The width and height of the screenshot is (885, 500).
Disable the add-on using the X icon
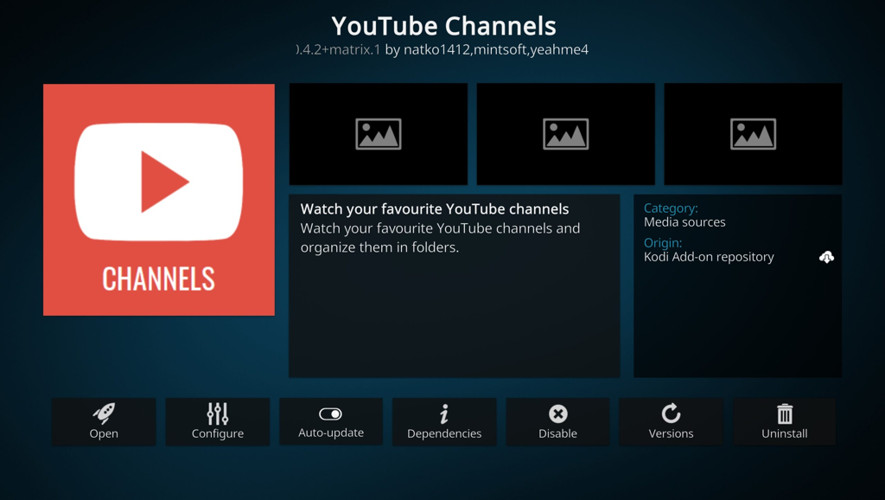coord(558,421)
